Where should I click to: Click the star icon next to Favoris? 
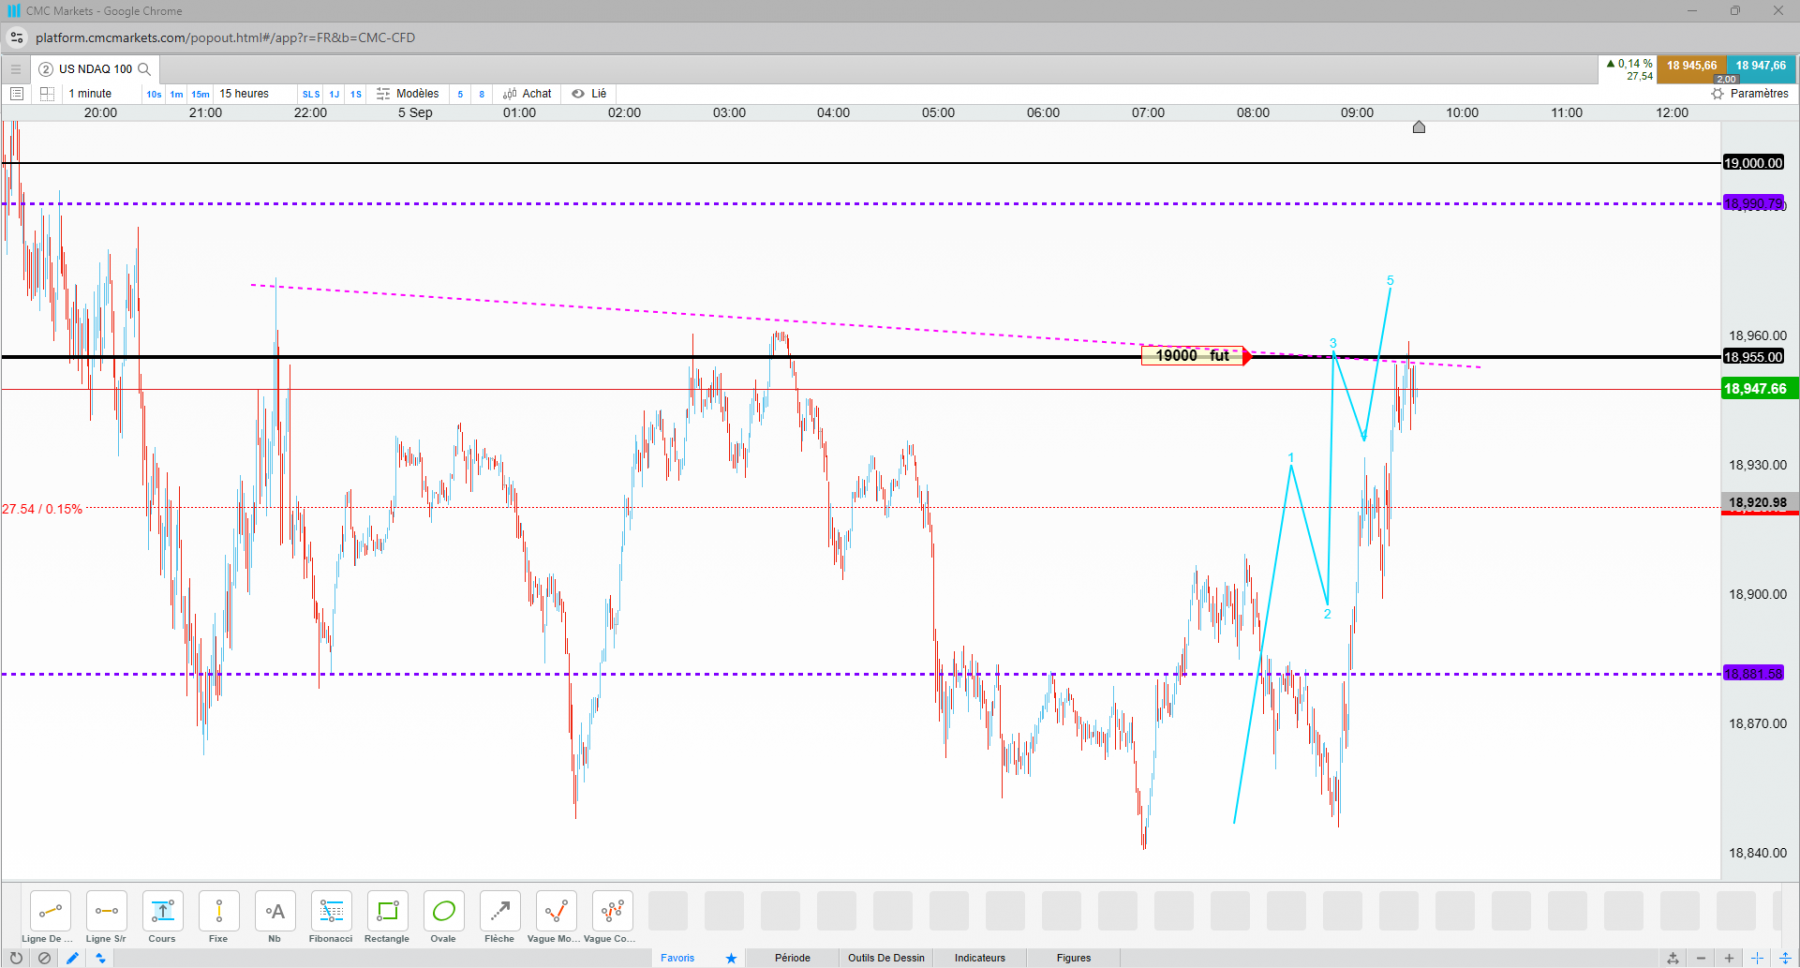click(x=731, y=958)
